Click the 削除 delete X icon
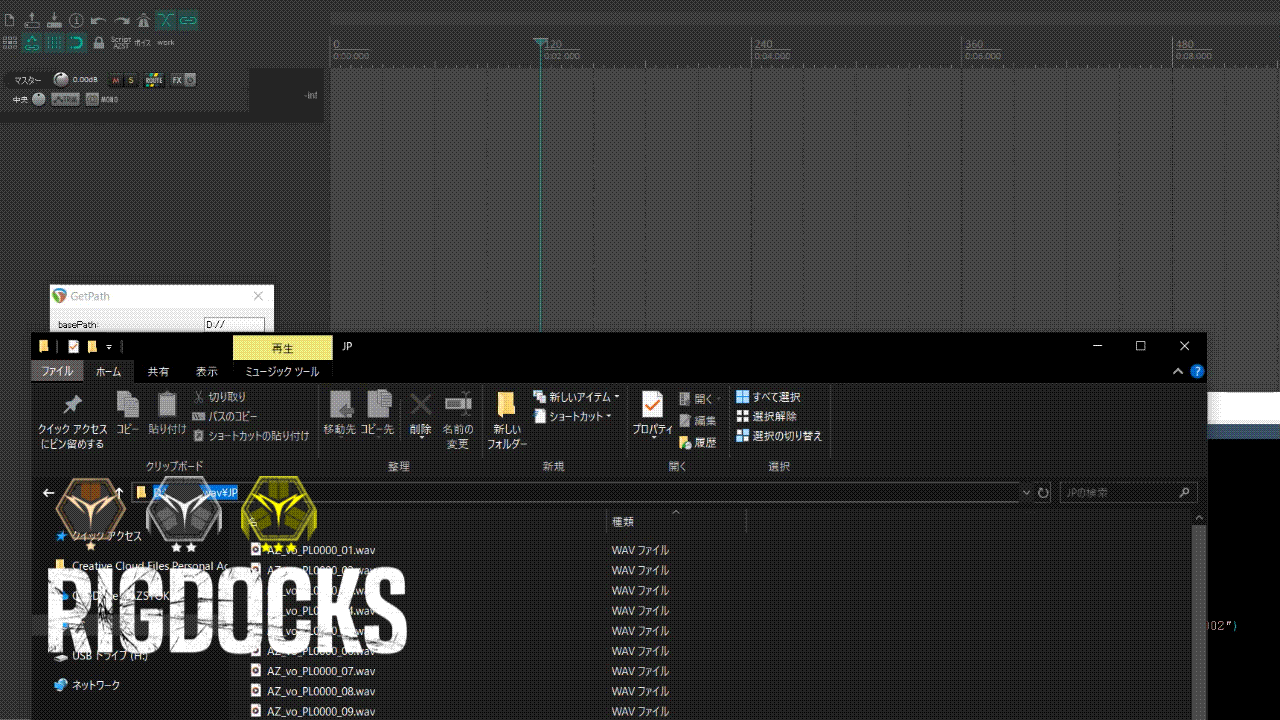This screenshot has width=1280, height=720. point(421,404)
